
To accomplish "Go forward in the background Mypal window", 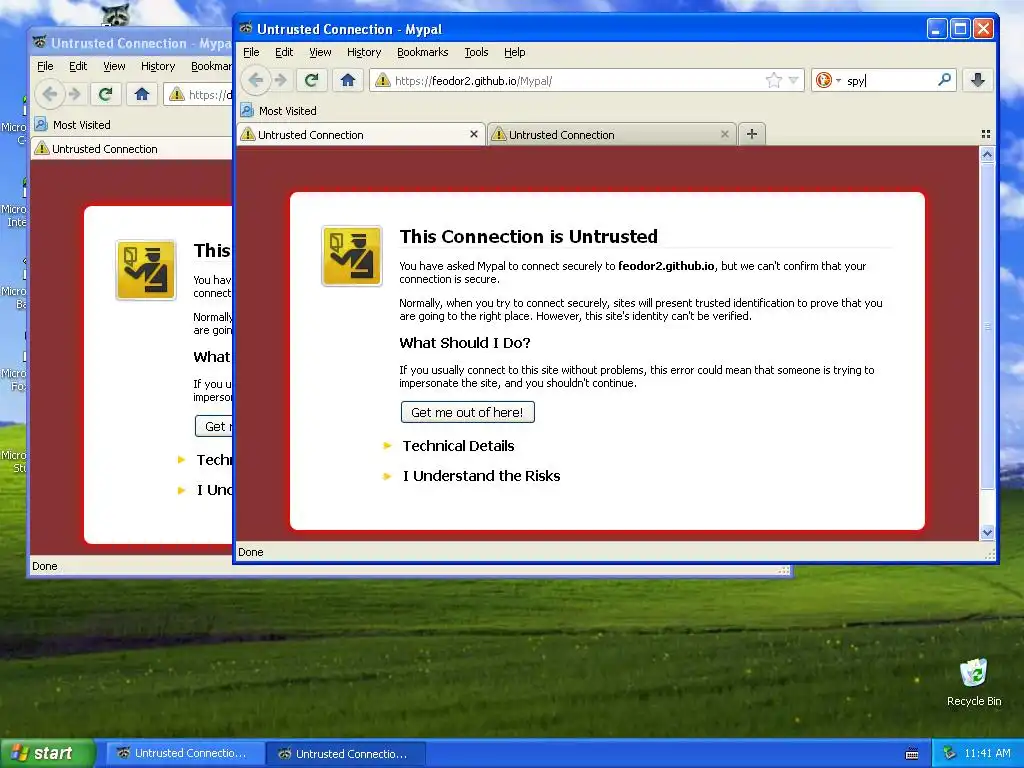I will pyautogui.click(x=75, y=95).
